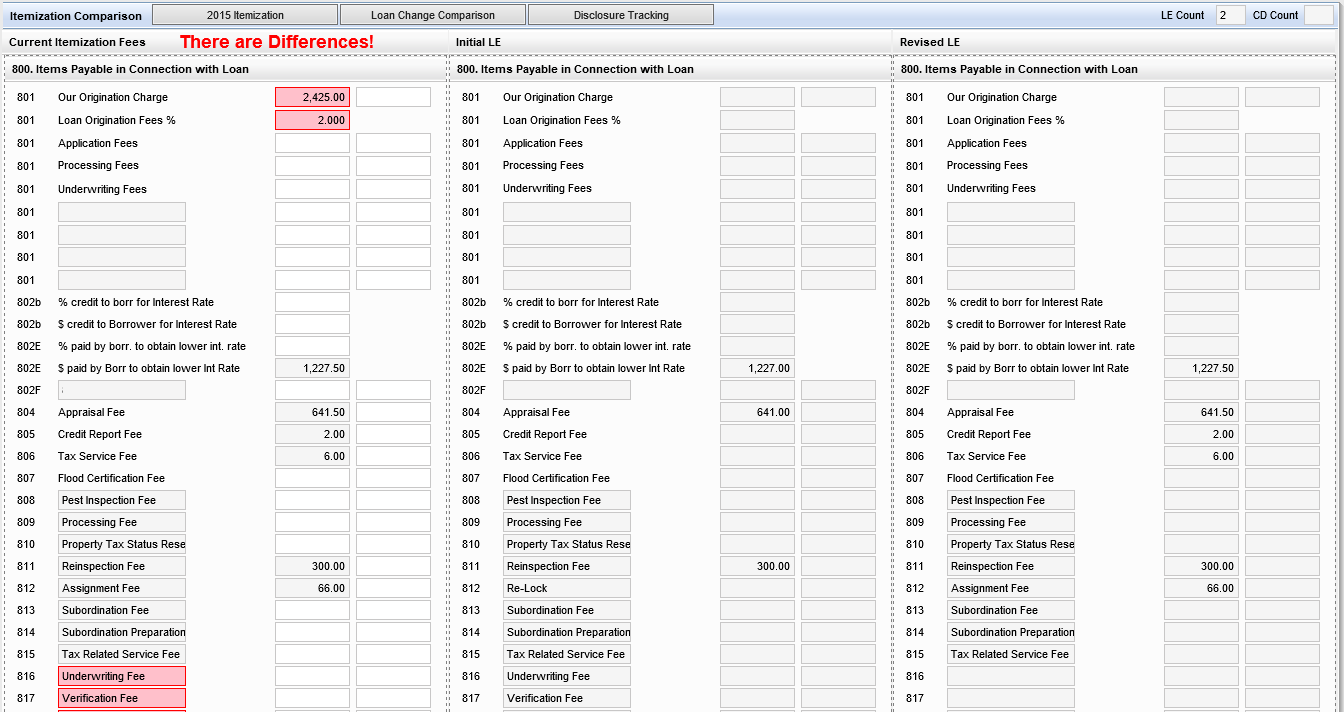Click Flood Certification Fee label in Current fees
The image size is (1344, 712).
click(111, 478)
